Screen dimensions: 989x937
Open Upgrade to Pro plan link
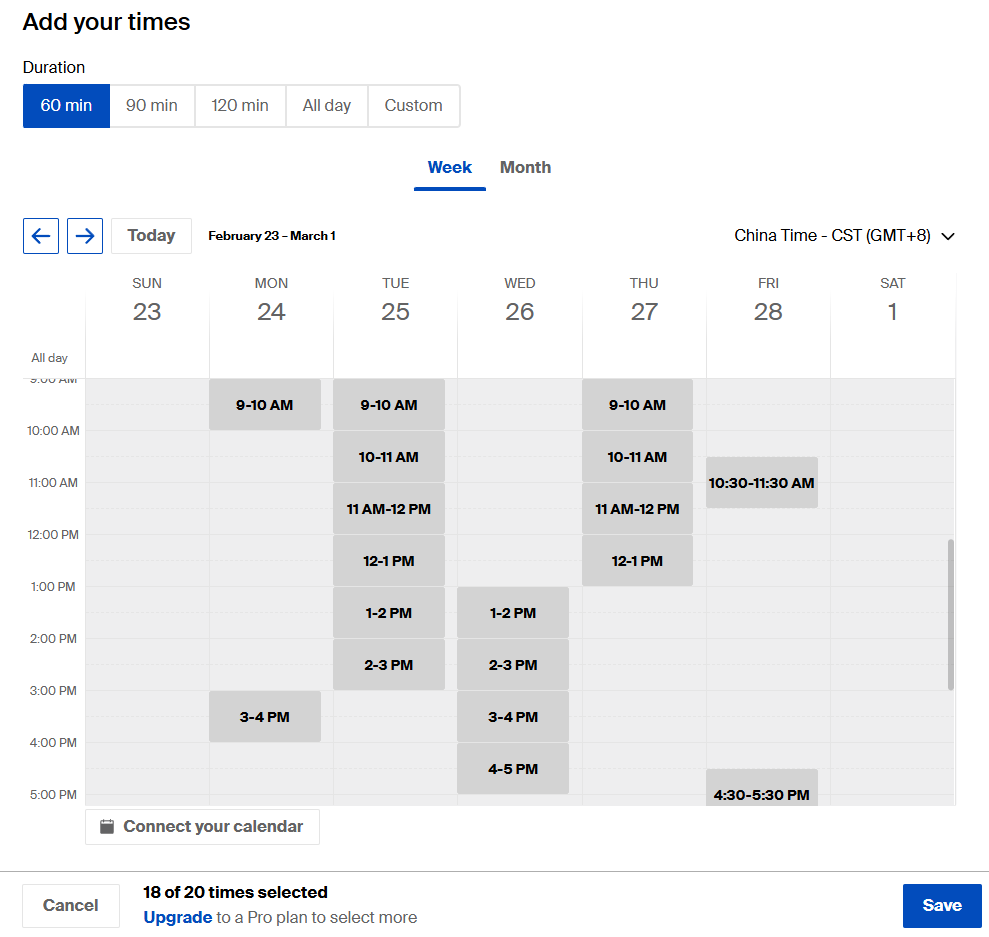(x=178, y=917)
